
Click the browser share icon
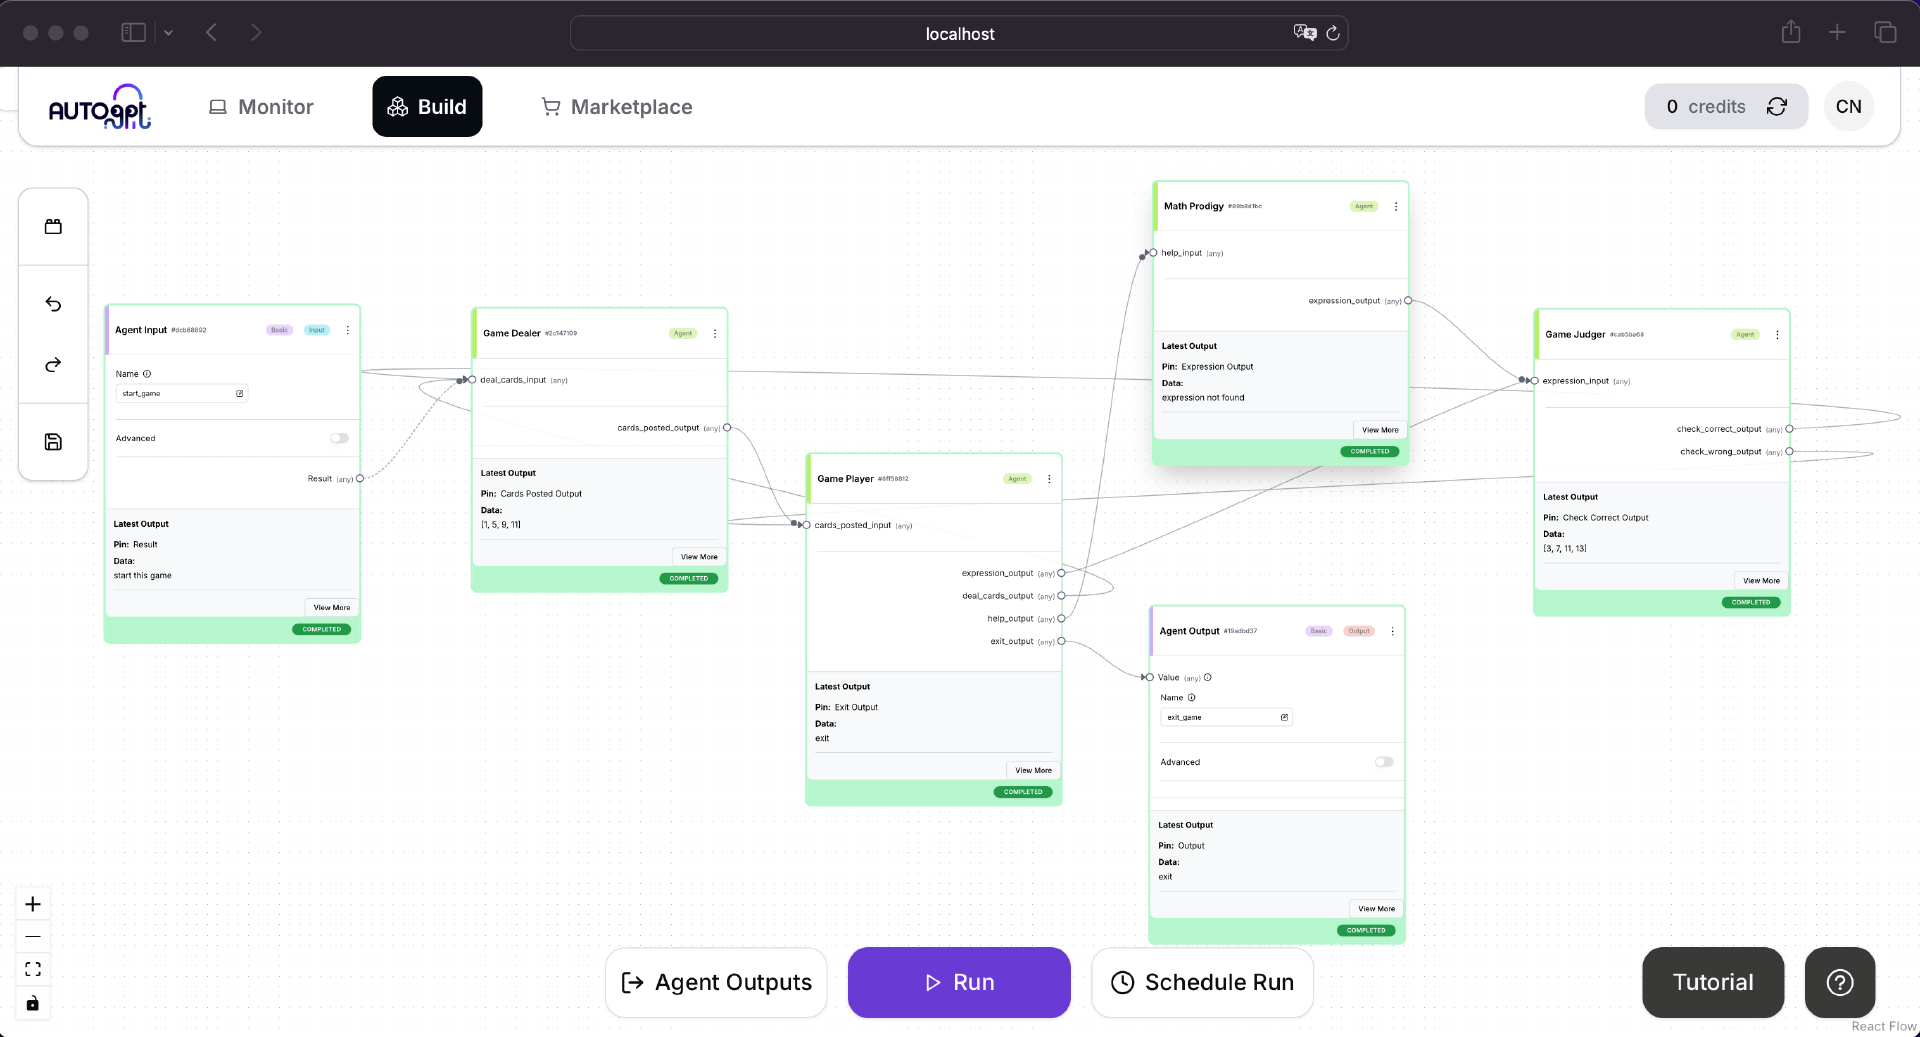point(1791,32)
